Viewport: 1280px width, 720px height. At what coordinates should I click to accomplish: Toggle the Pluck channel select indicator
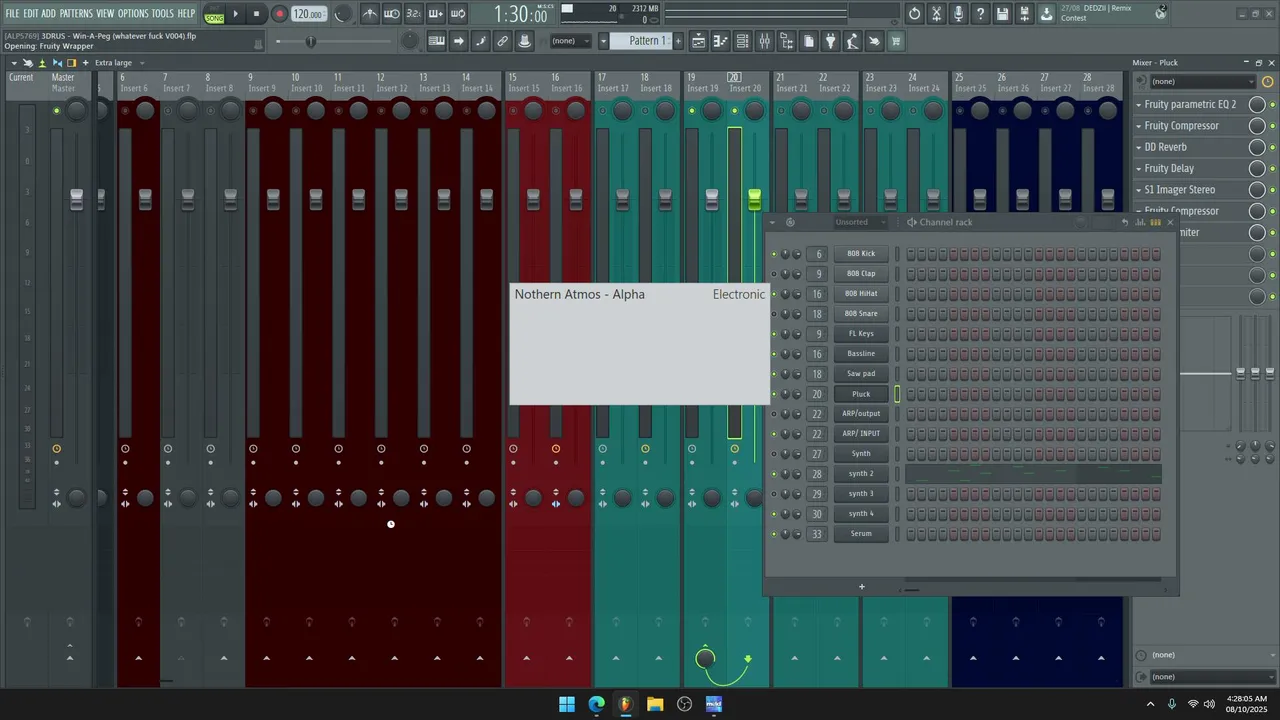pyautogui.click(x=897, y=394)
